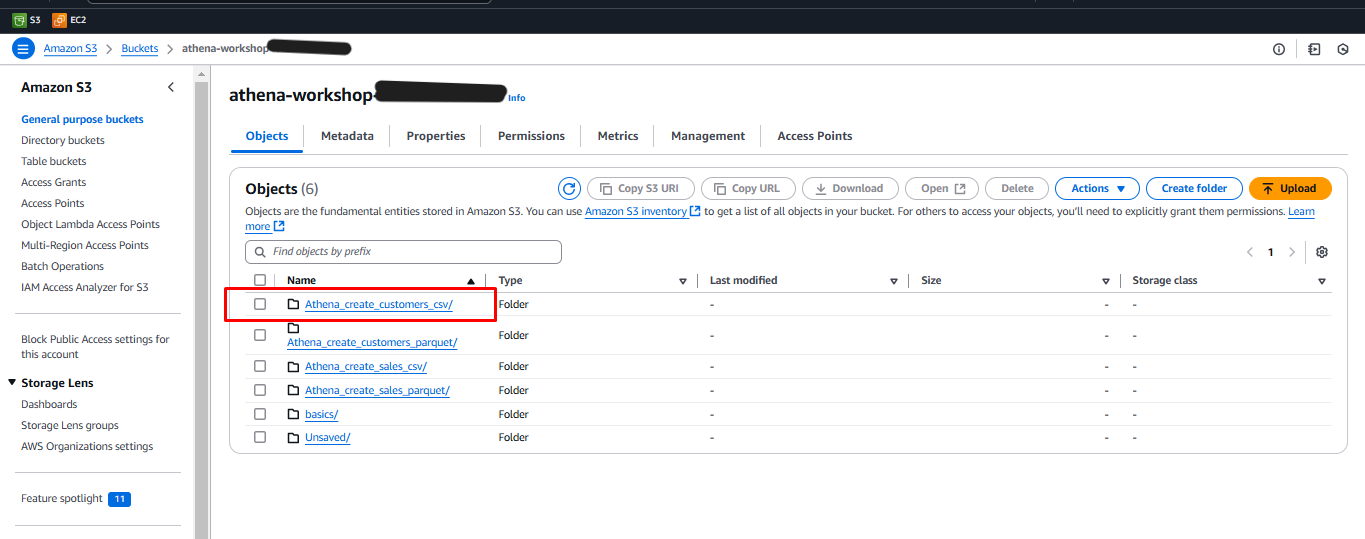Click the S3 service shortcut icon
This screenshot has height=539, width=1365.
[x=19, y=20]
